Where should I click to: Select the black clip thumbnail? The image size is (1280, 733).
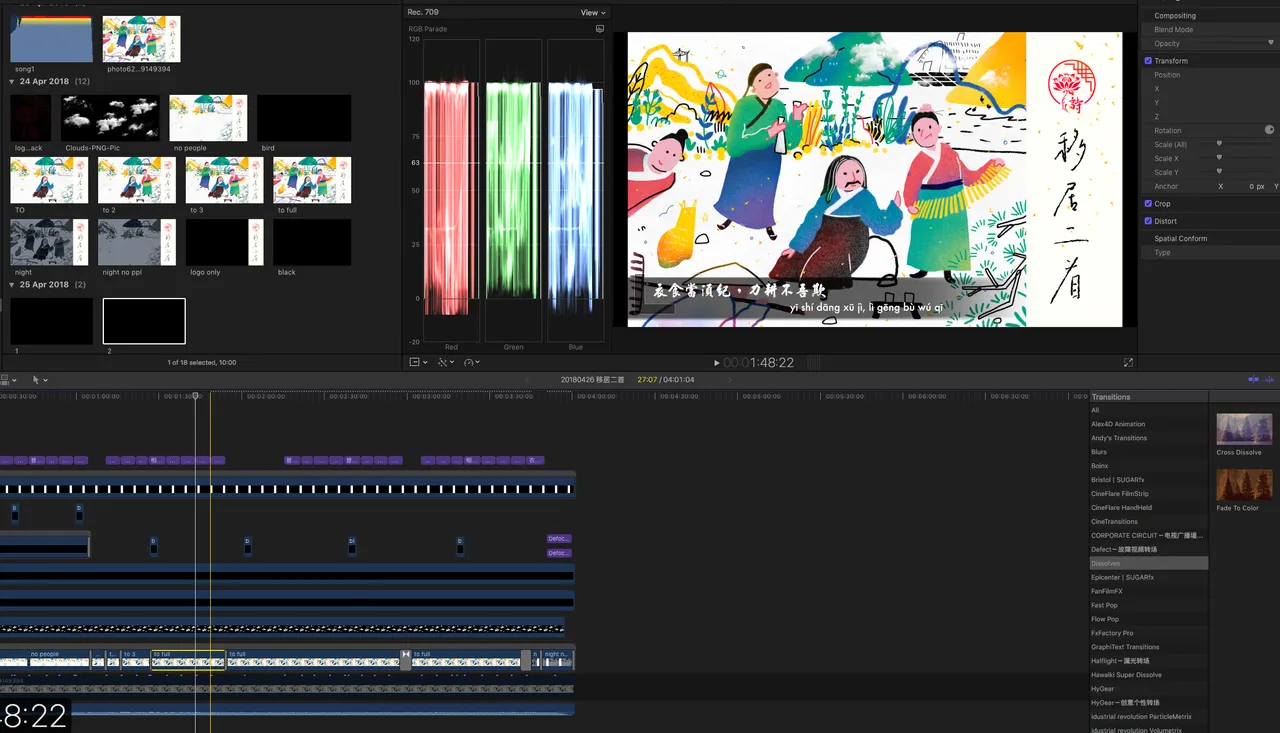click(312, 242)
